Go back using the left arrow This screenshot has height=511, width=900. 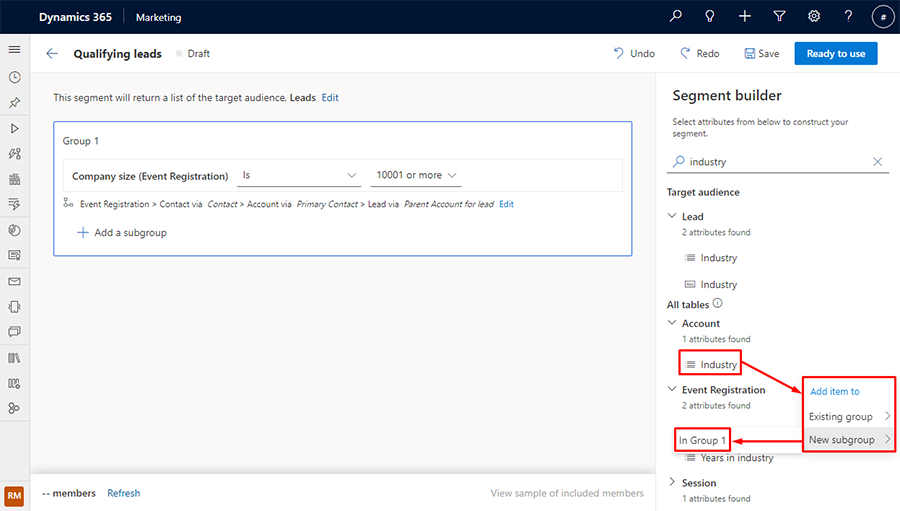click(52, 54)
